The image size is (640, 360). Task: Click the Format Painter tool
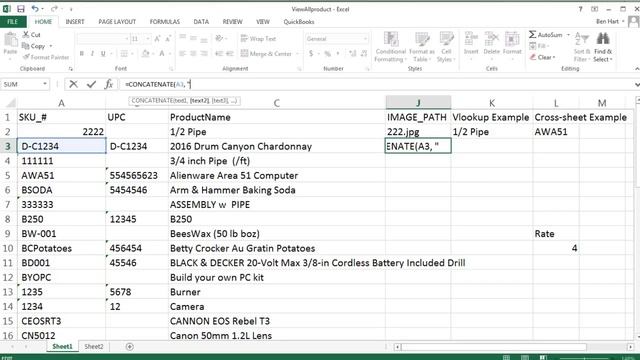(x=45, y=57)
